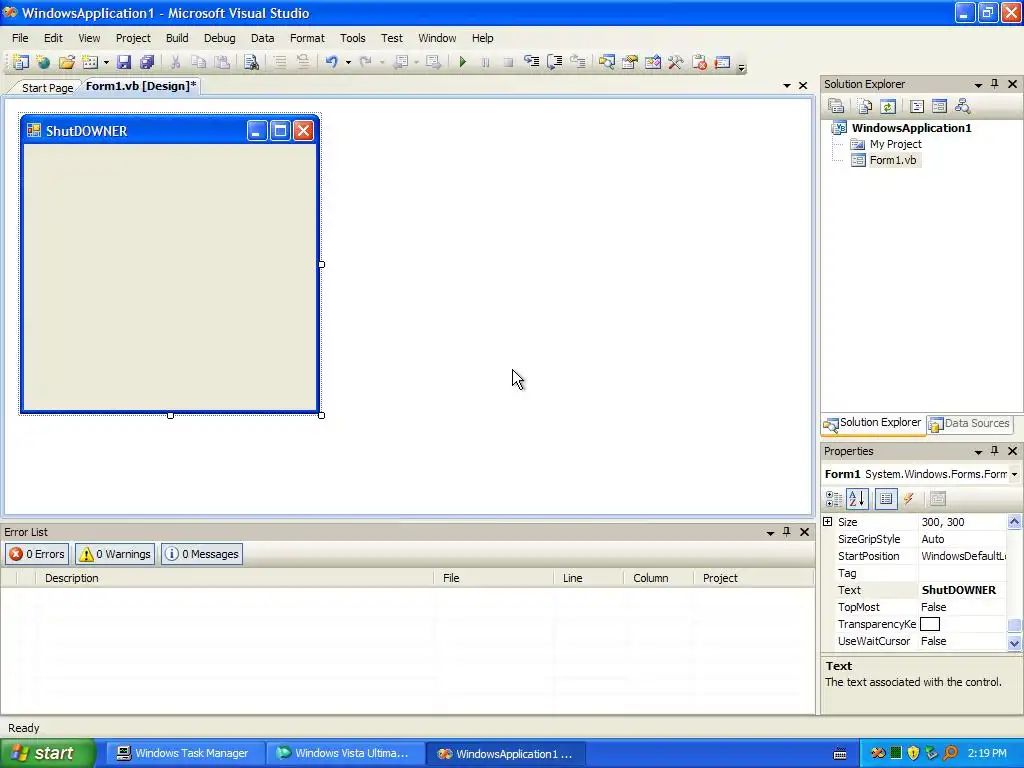Pin the Properties panel

[x=995, y=451]
